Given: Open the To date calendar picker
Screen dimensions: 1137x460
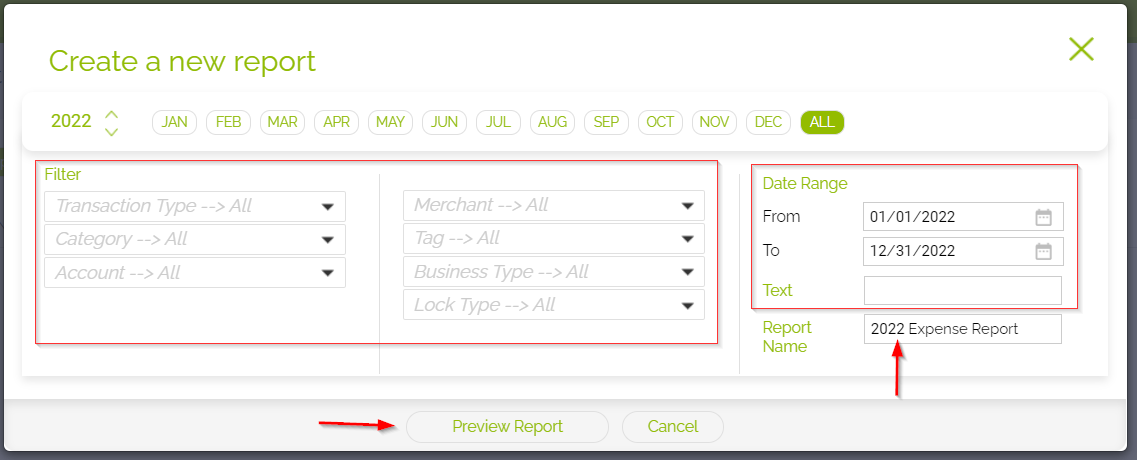Looking at the screenshot, I should [x=1043, y=251].
